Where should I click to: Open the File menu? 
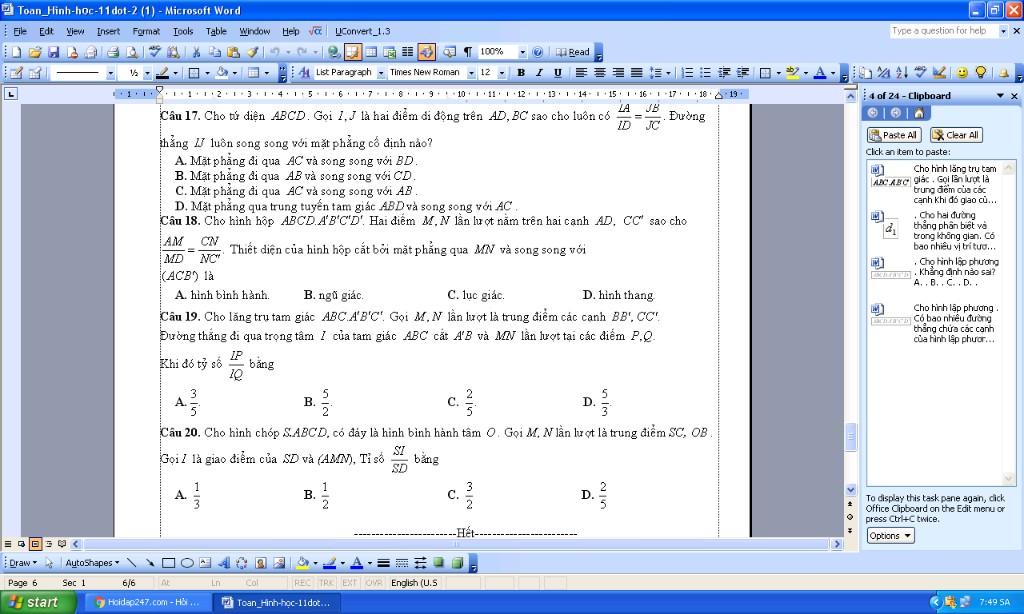click(x=20, y=31)
